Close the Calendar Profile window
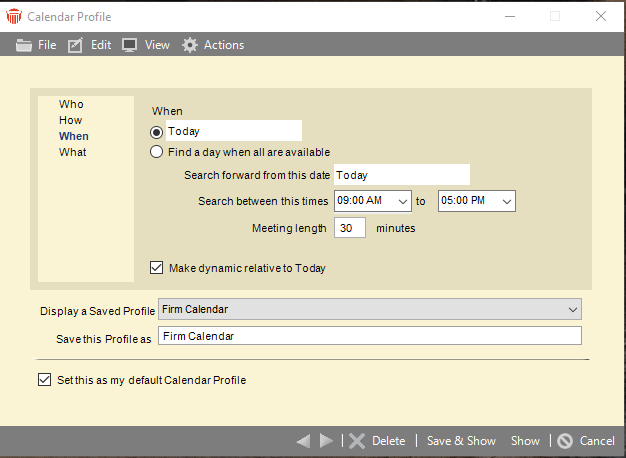 pyautogui.click(x=601, y=16)
